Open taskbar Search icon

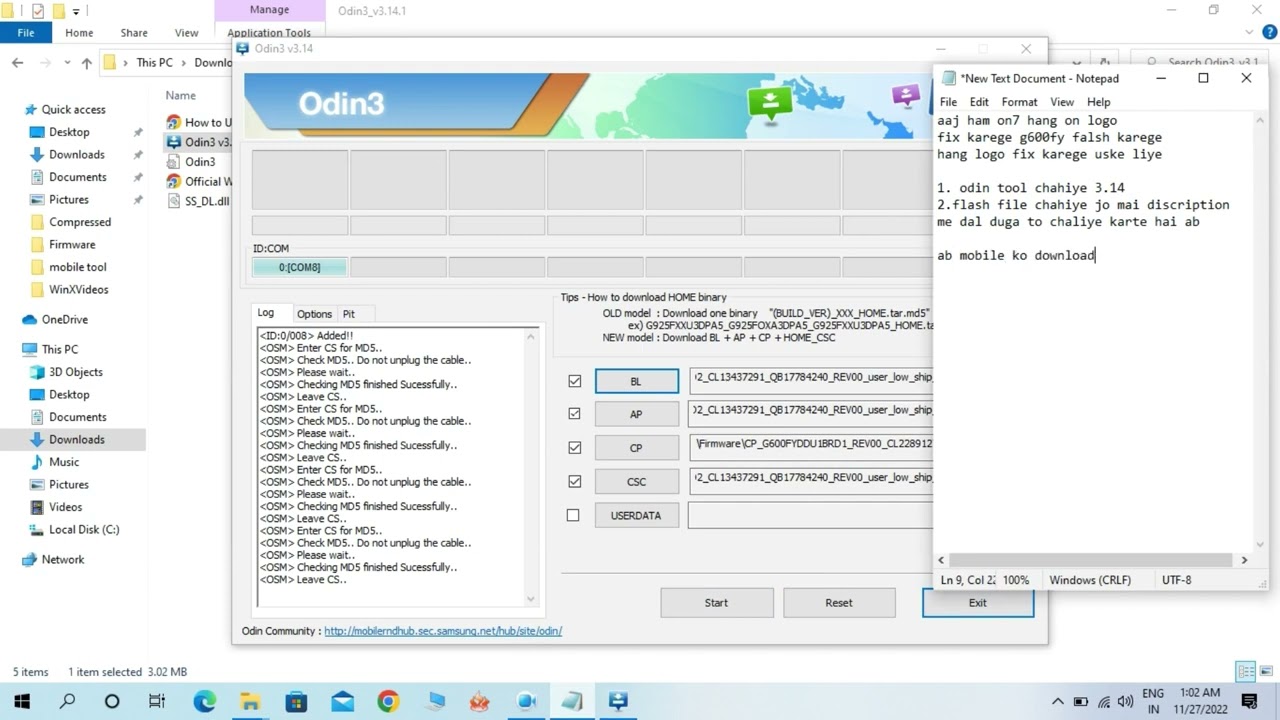67,701
